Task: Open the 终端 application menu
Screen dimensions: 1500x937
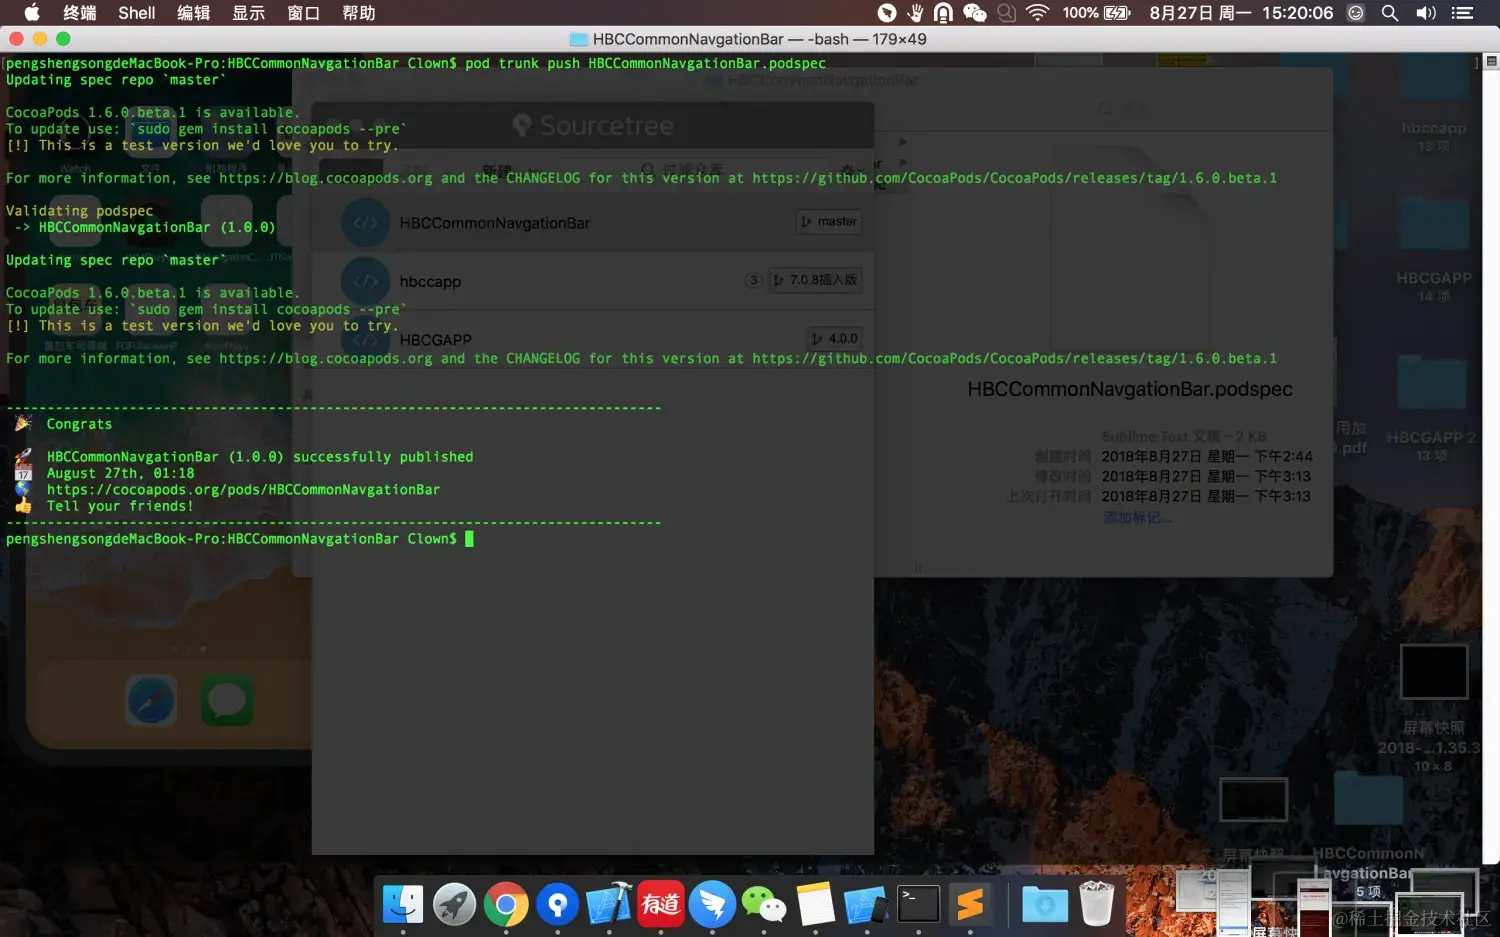Action: (79, 13)
